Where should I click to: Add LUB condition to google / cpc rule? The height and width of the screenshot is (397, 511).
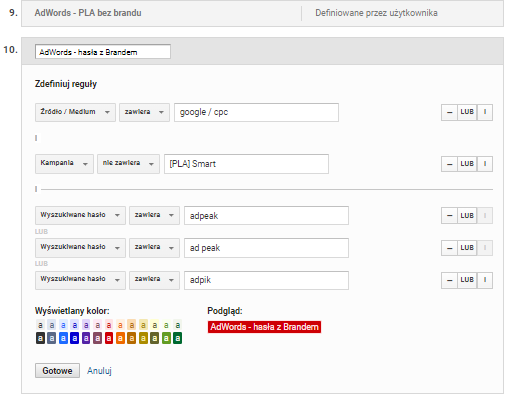point(467,112)
